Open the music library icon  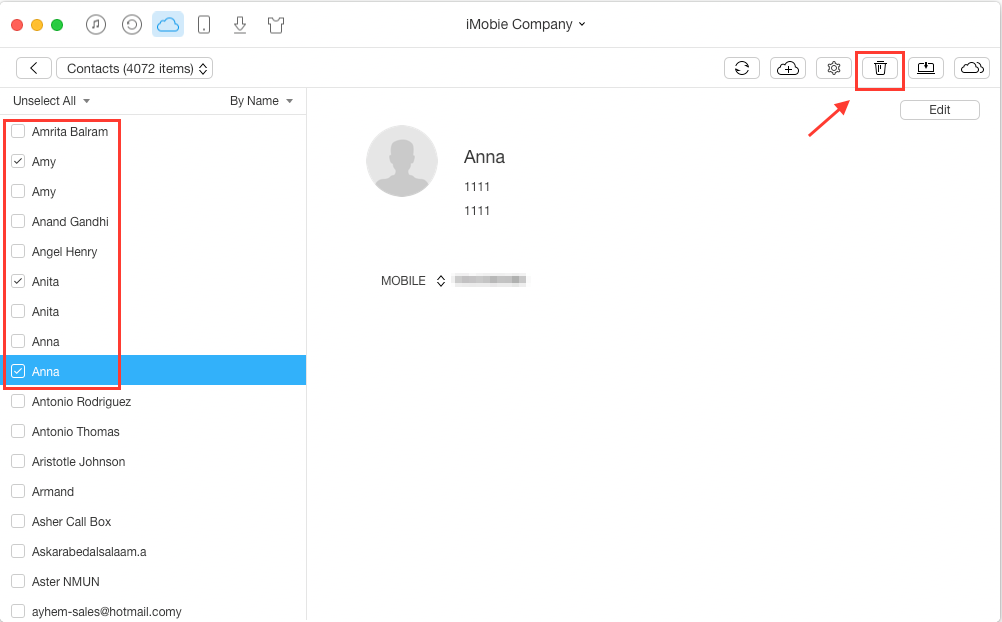coord(96,25)
